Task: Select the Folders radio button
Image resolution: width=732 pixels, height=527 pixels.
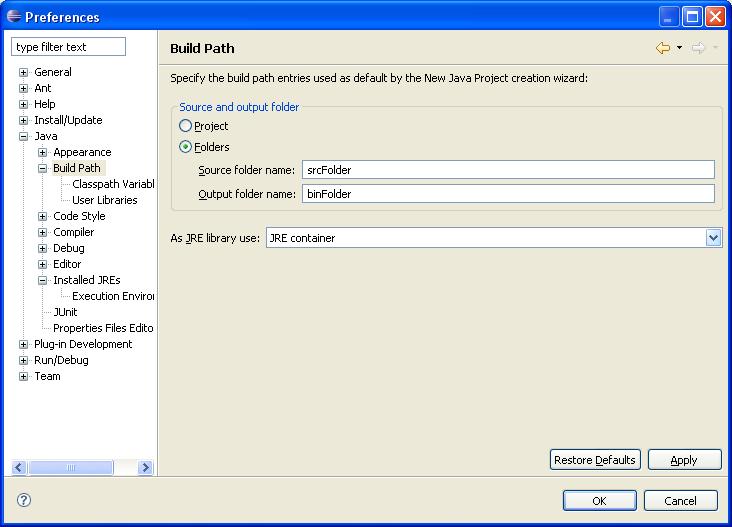Action: click(x=185, y=147)
